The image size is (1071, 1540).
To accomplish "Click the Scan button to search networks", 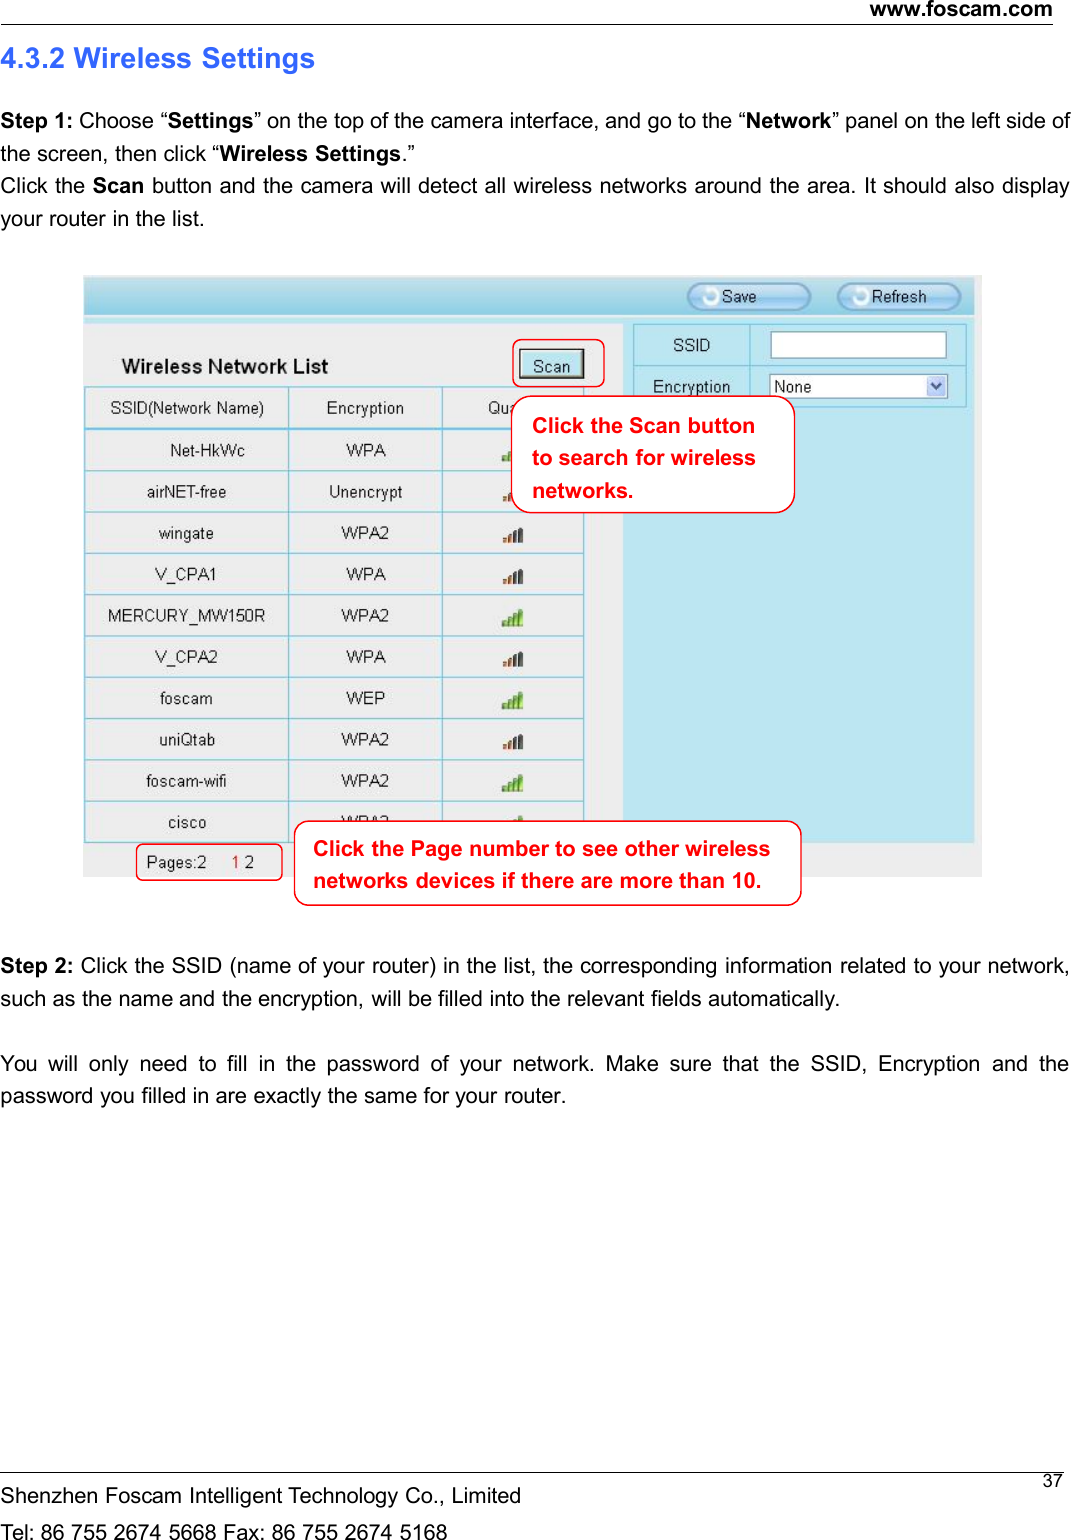I will pyautogui.click(x=554, y=365).
